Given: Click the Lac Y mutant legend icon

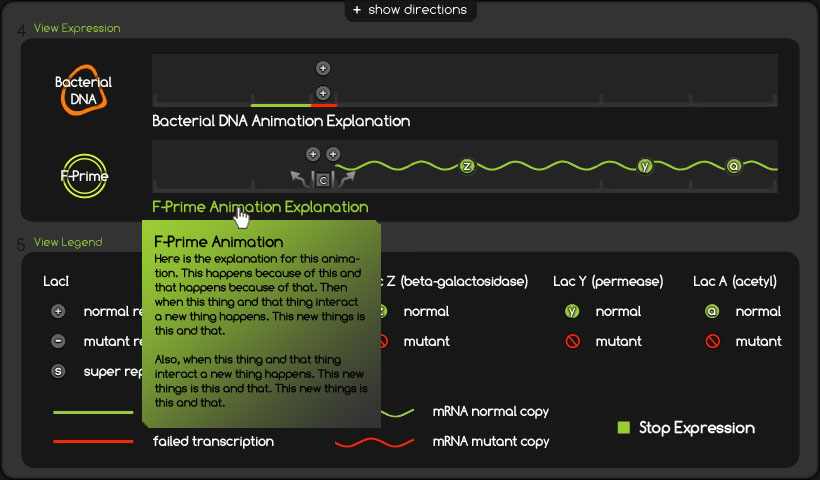Looking at the screenshot, I should click(572, 341).
